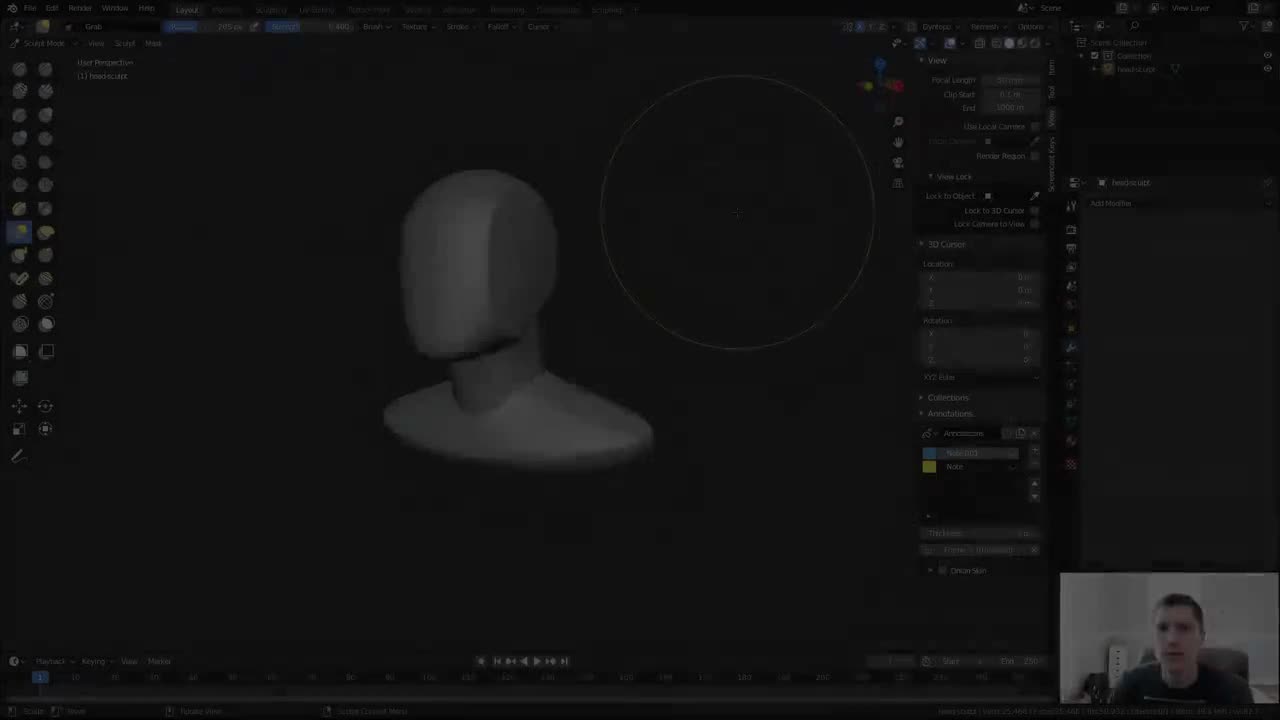1280x720 pixels.
Task: Toggle the Onion Skin checkbox
Action: click(942, 570)
